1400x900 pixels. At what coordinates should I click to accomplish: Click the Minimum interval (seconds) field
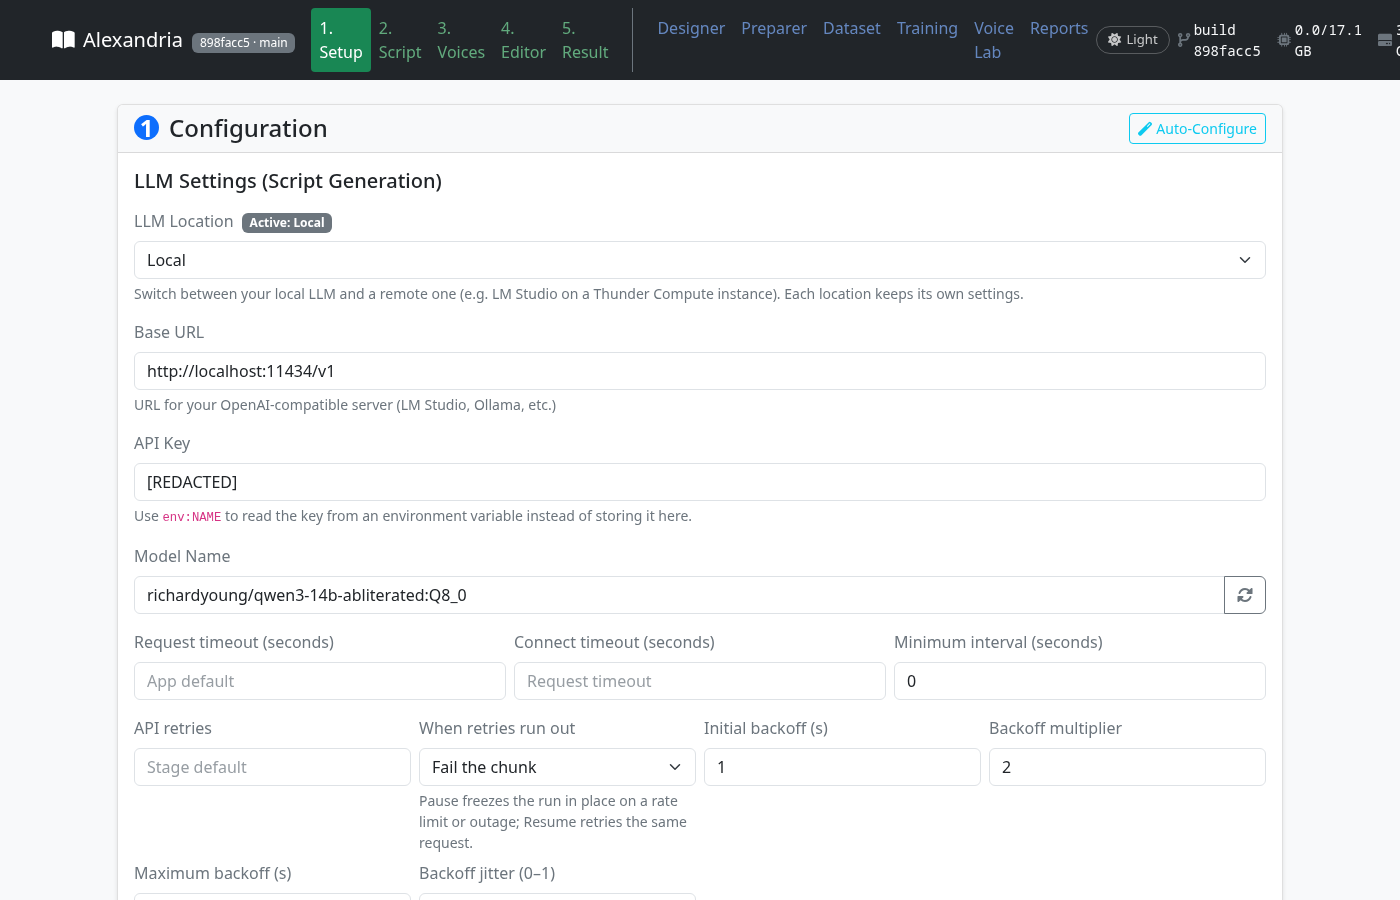click(x=1080, y=681)
